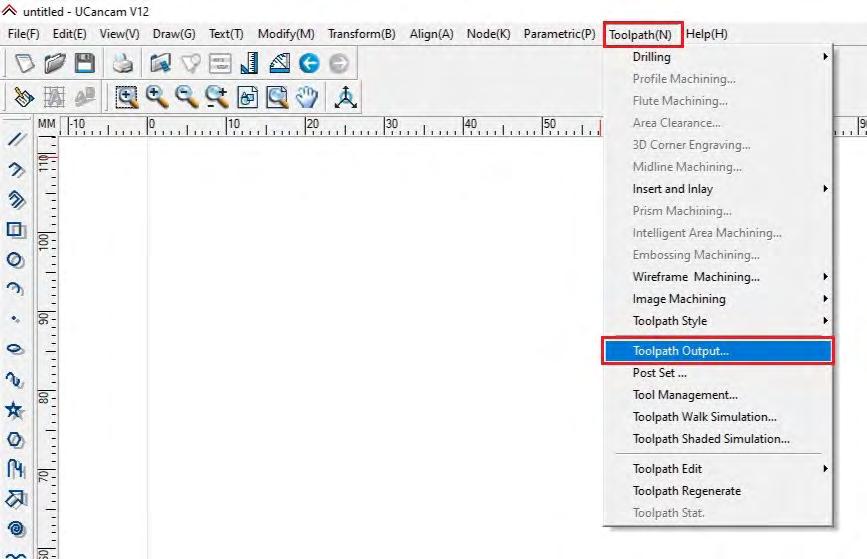
Task: Open the Align(A) menu
Action: [431, 34]
